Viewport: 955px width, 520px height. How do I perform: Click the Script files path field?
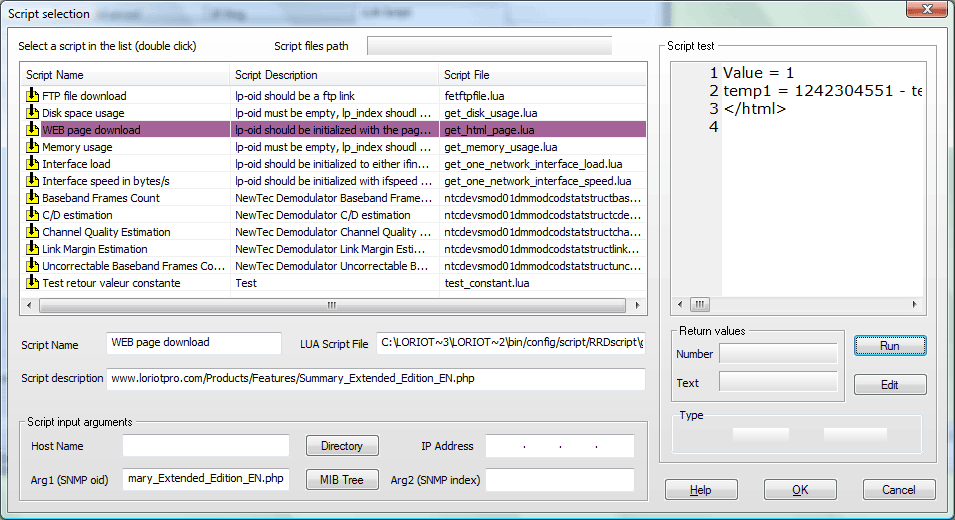coord(489,46)
